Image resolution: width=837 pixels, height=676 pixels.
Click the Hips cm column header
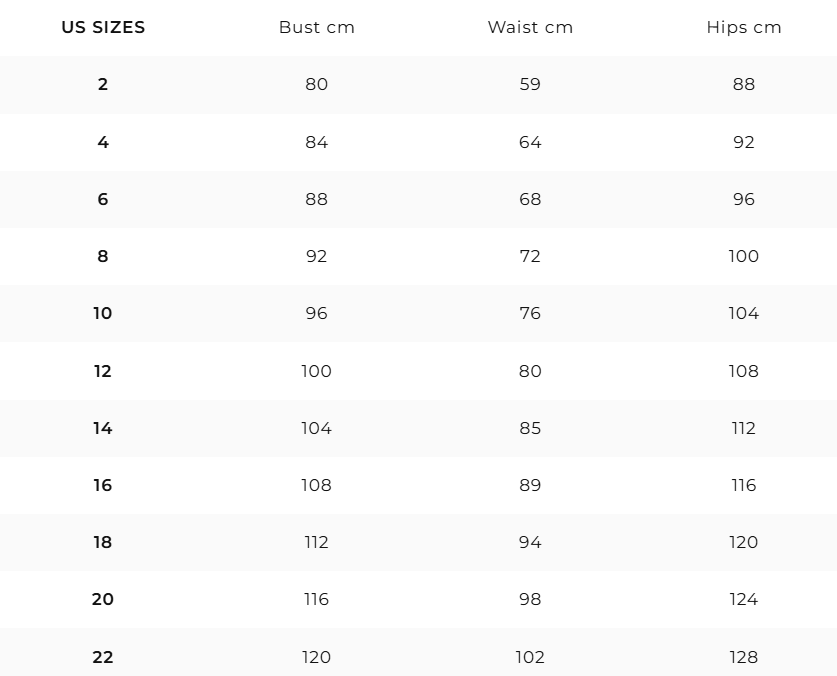(744, 27)
